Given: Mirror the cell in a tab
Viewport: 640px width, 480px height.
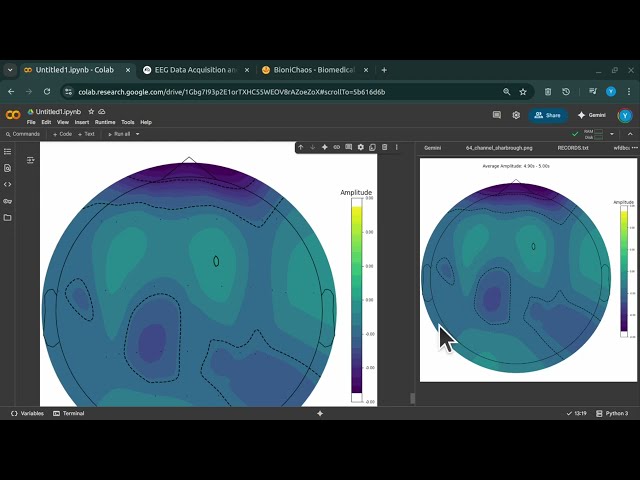Looking at the screenshot, I should [x=372, y=147].
